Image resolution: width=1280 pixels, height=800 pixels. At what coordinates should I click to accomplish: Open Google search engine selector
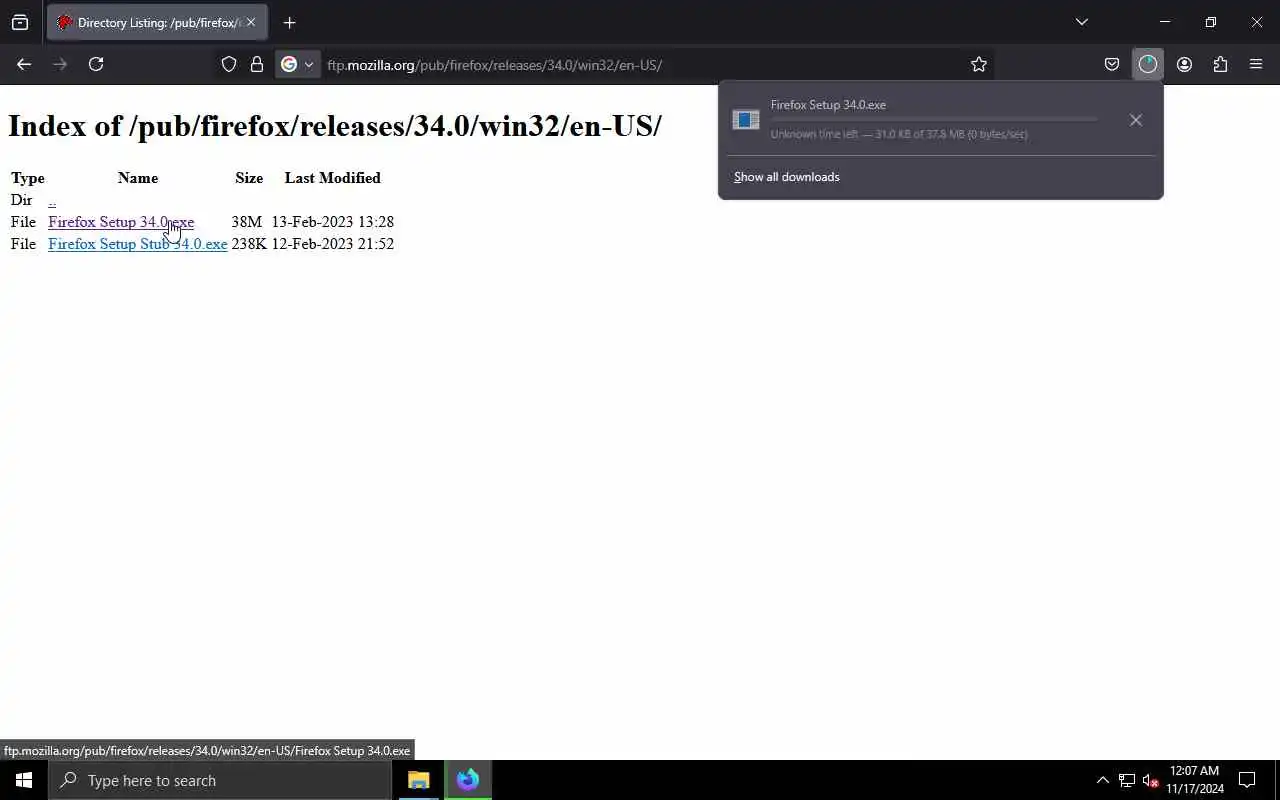click(297, 64)
